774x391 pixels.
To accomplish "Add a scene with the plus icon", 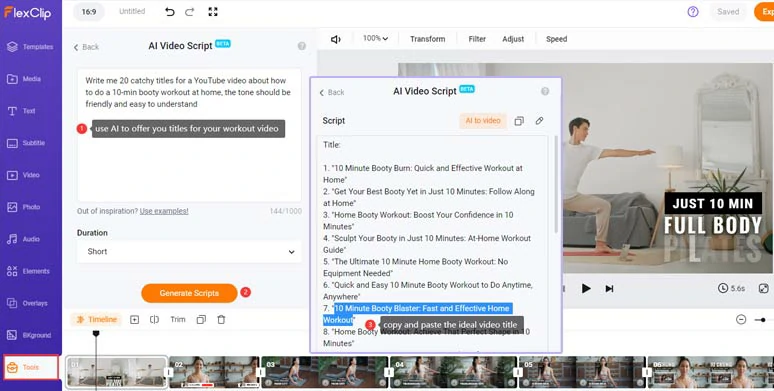I will click(x=134, y=320).
